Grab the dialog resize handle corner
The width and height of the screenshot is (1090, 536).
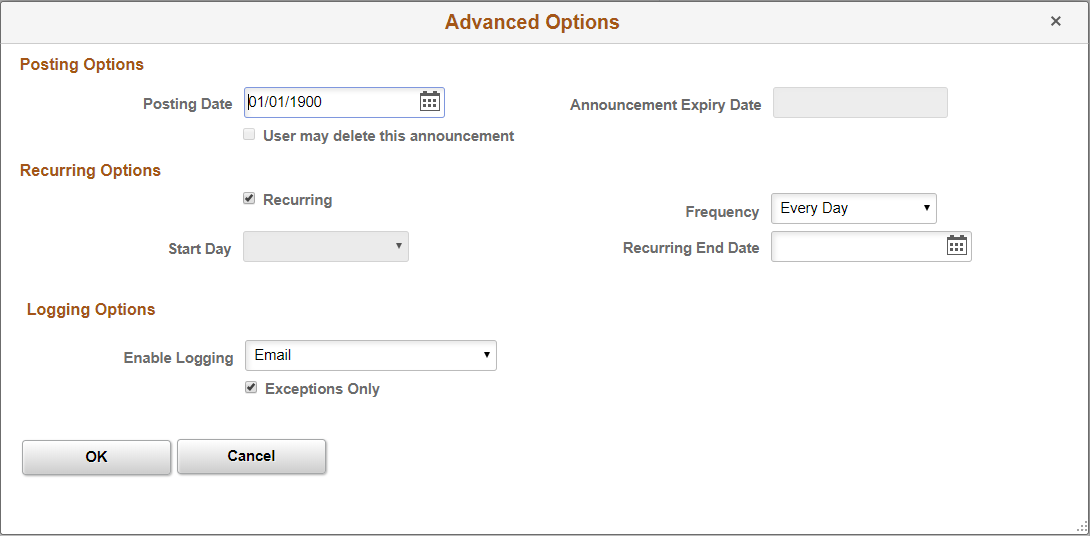[x=1082, y=527]
